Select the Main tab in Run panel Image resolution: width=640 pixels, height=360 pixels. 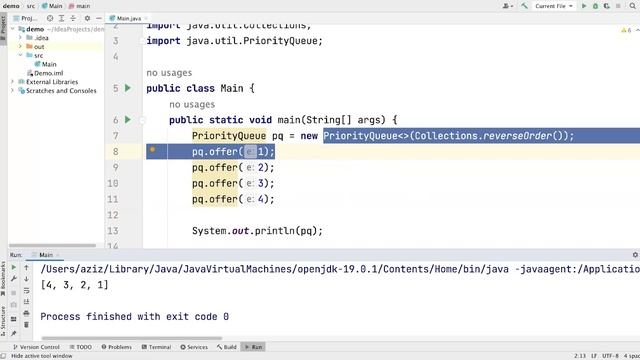tap(46, 255)
